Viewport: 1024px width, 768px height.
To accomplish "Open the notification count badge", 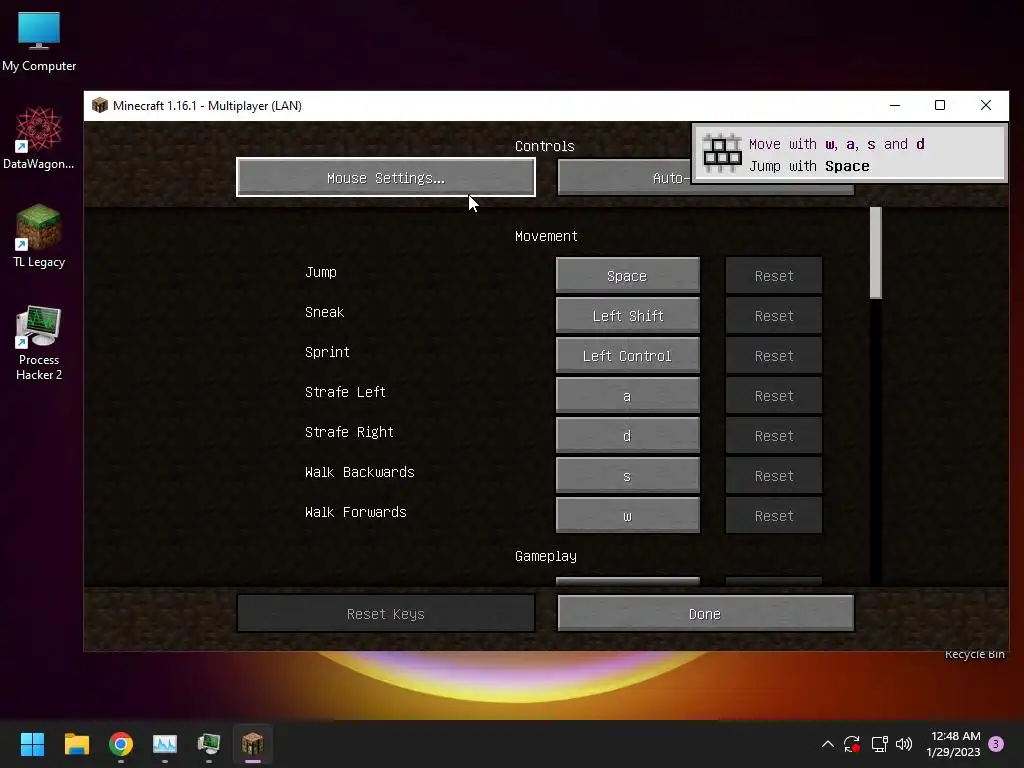I will (x=996, y=744).
